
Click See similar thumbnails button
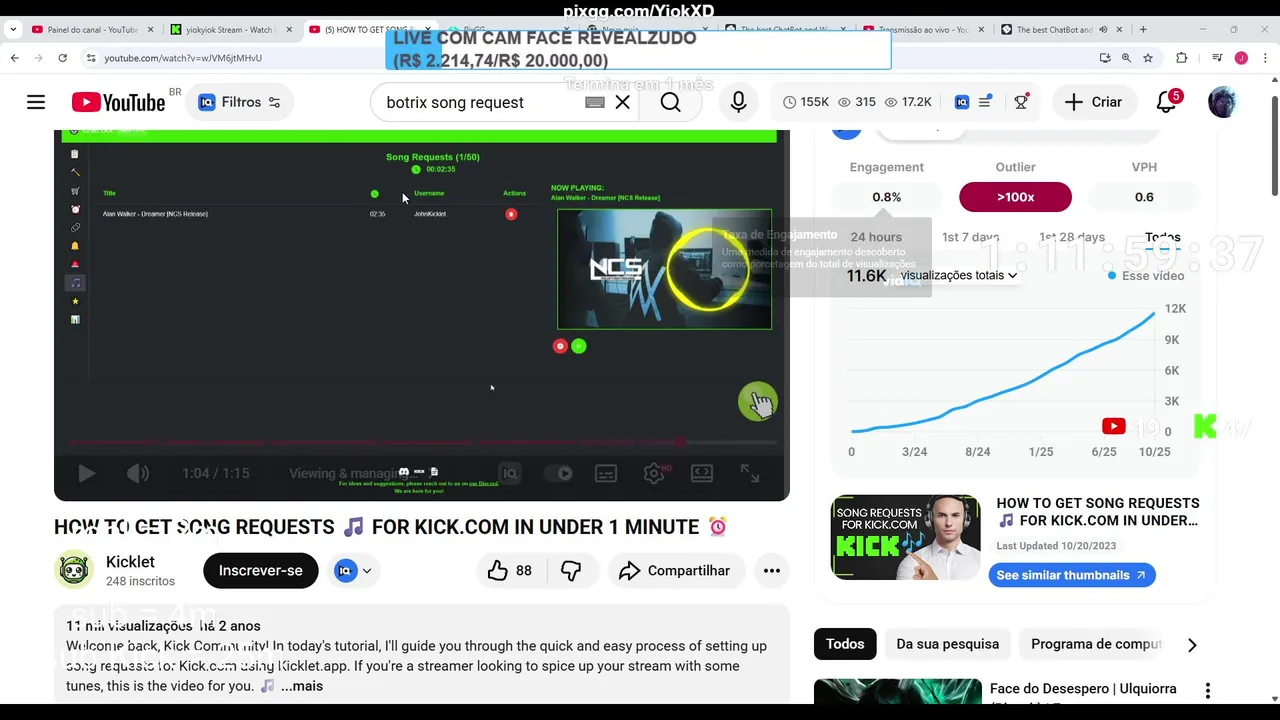(x=1072, y=575)
